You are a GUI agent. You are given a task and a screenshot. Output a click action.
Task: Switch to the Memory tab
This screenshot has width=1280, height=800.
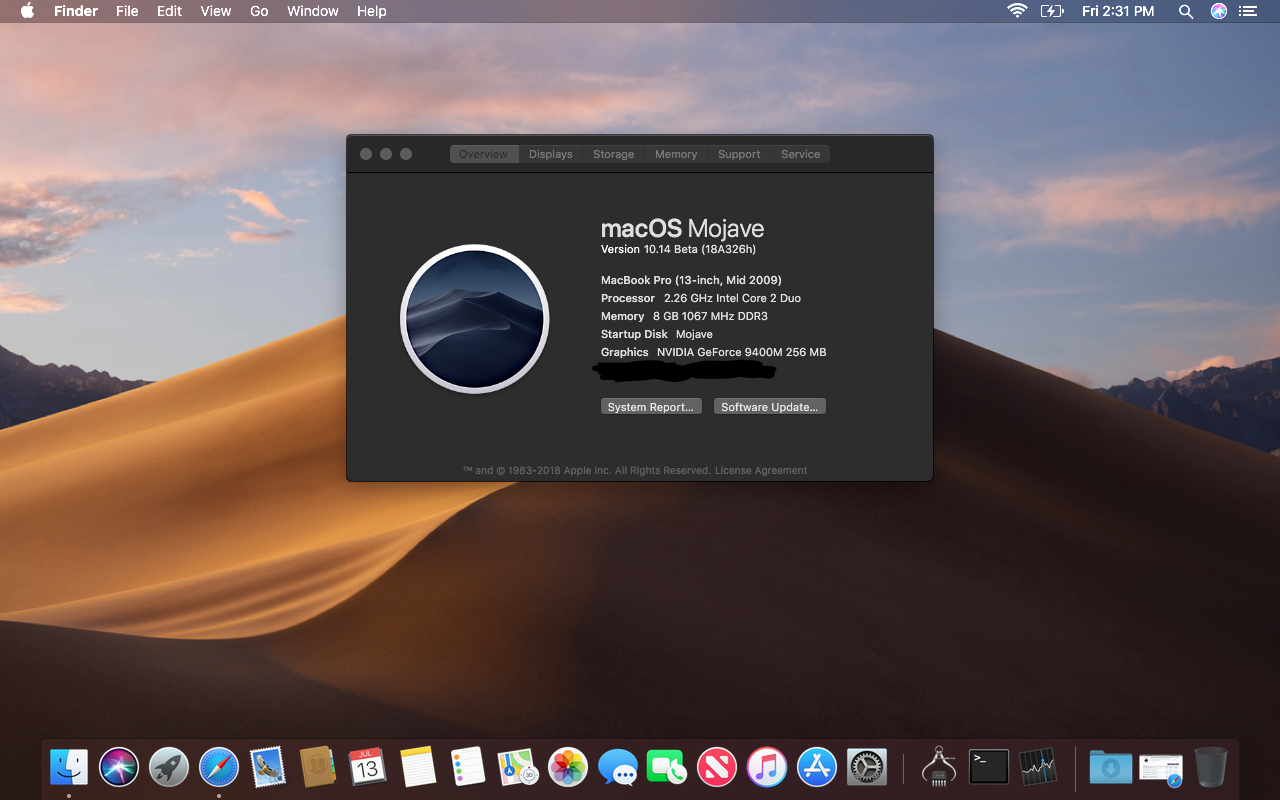pos(676,154)
